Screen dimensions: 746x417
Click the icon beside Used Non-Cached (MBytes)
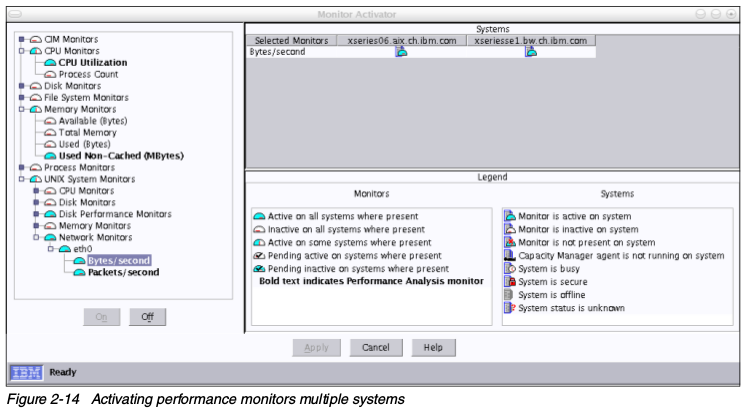(x=51, y=155)
